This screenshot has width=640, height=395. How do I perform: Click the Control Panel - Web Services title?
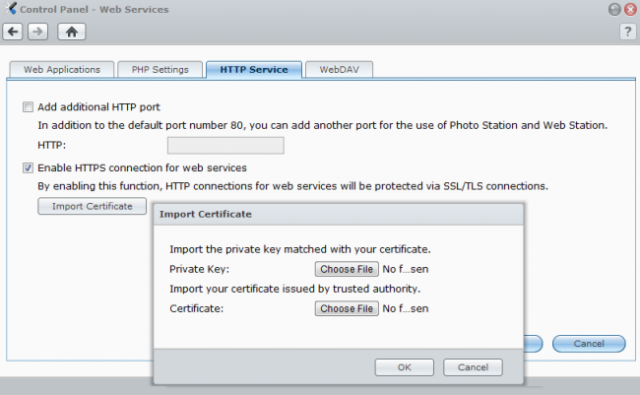pos(94,9)
